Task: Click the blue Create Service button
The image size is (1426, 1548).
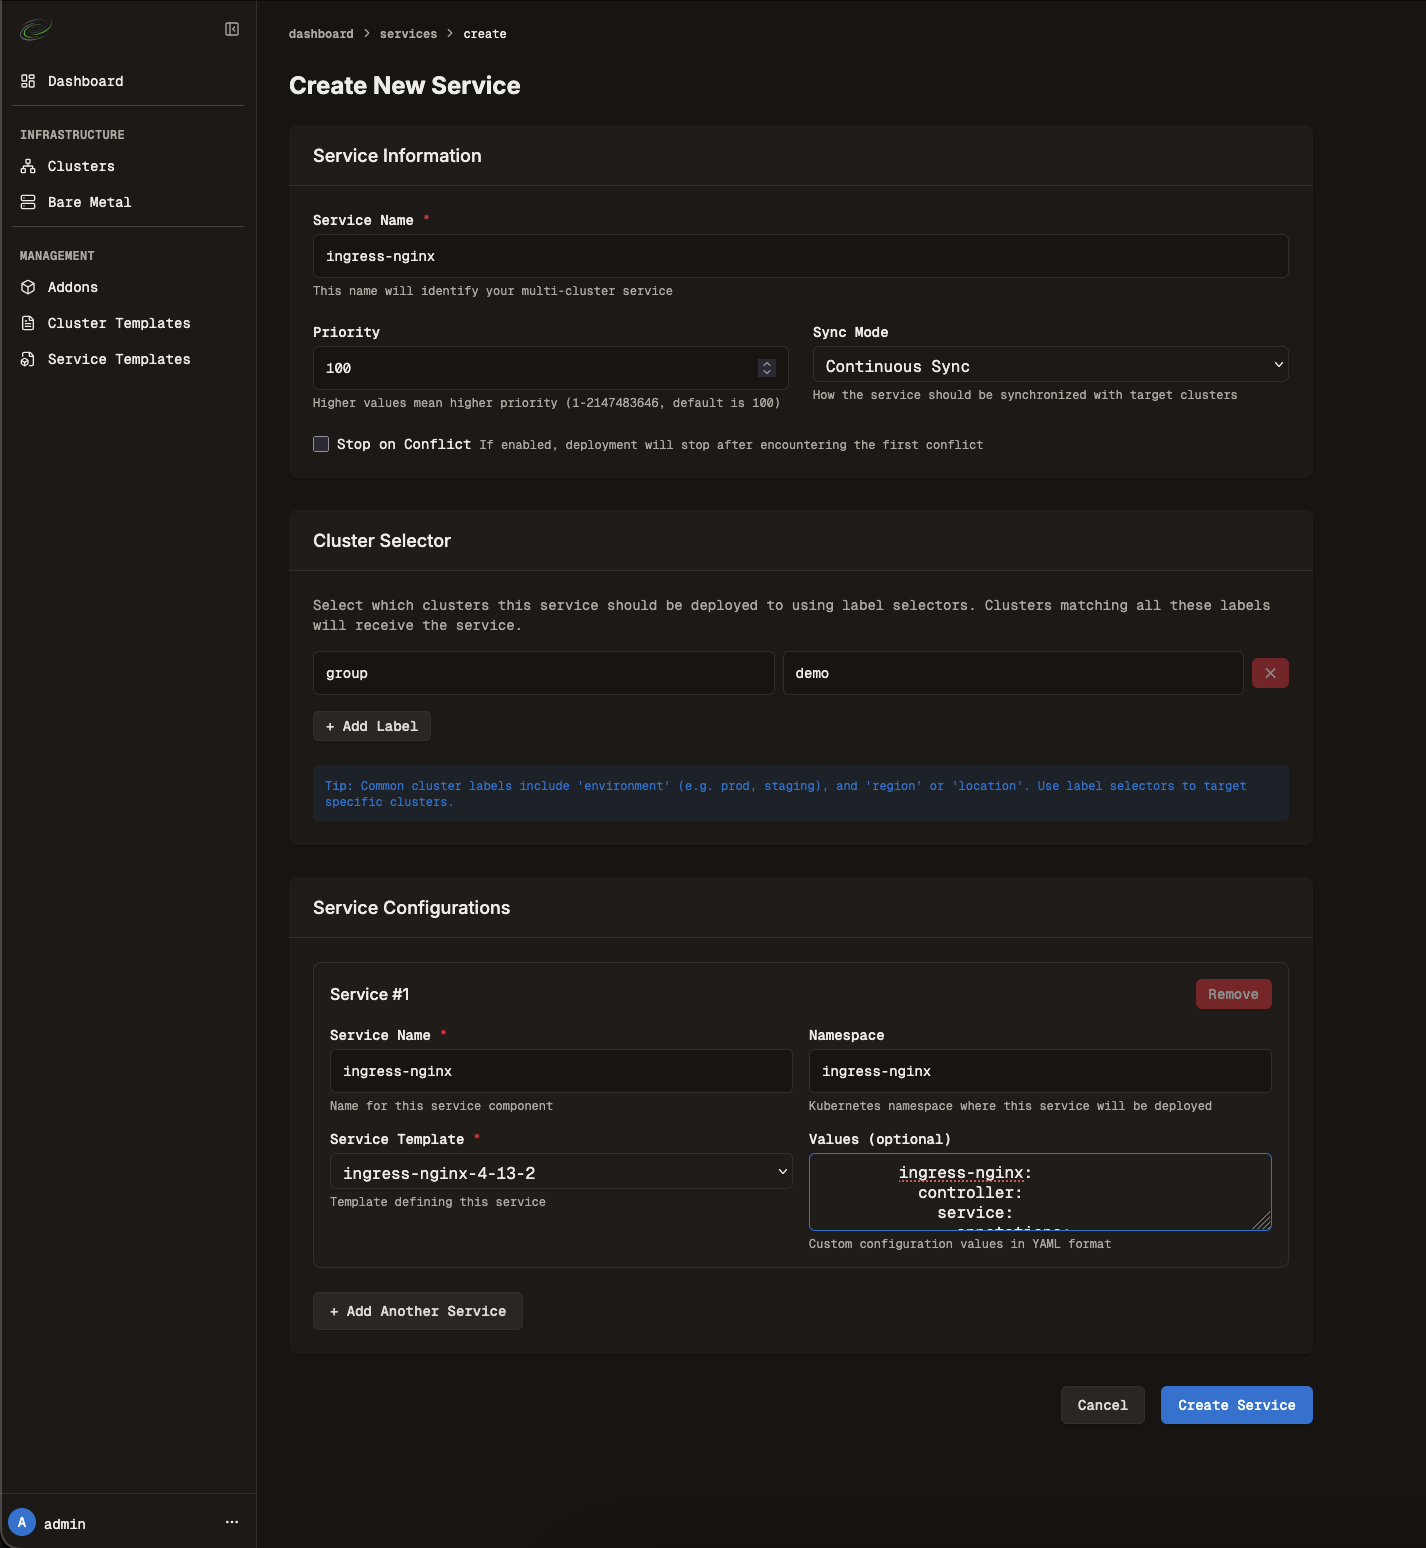Action: point(1236,1405)
